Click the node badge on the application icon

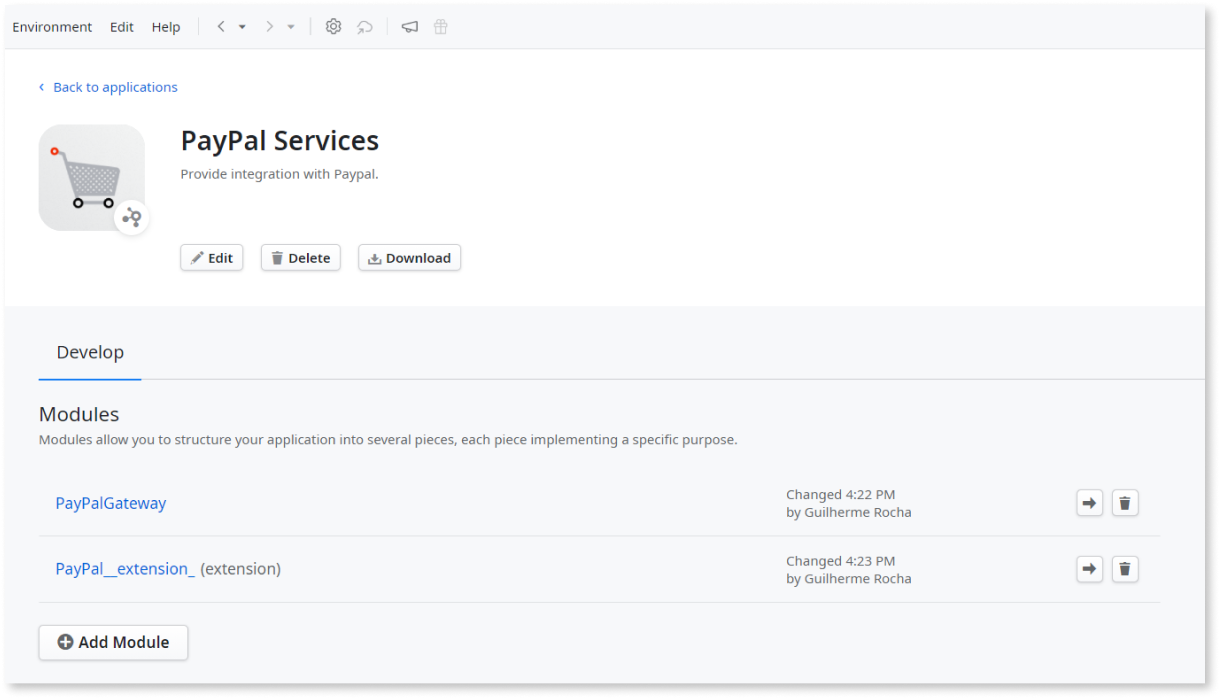[x=131, y=216]
